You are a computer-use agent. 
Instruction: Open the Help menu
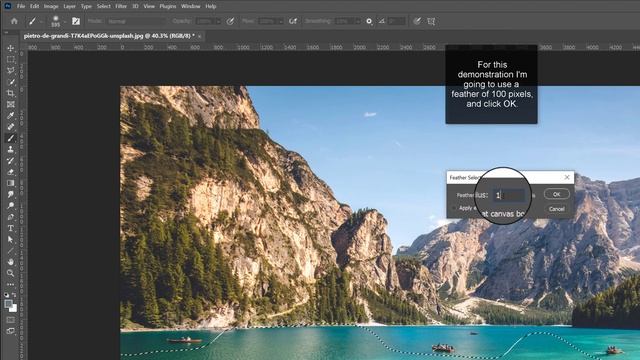[211, 6]
